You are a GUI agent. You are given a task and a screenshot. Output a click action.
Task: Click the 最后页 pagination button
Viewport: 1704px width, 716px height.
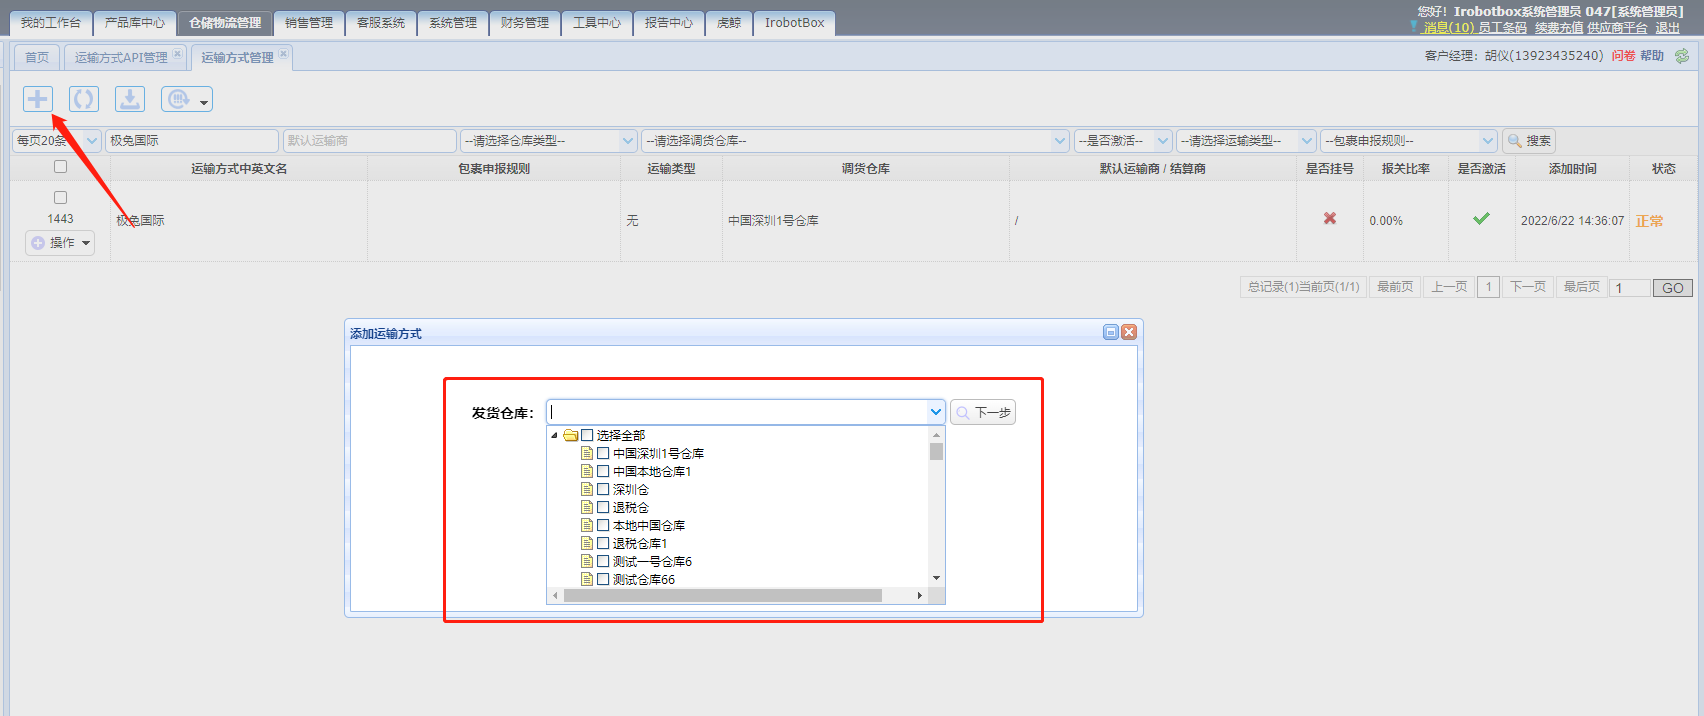tap(1582, 287)
